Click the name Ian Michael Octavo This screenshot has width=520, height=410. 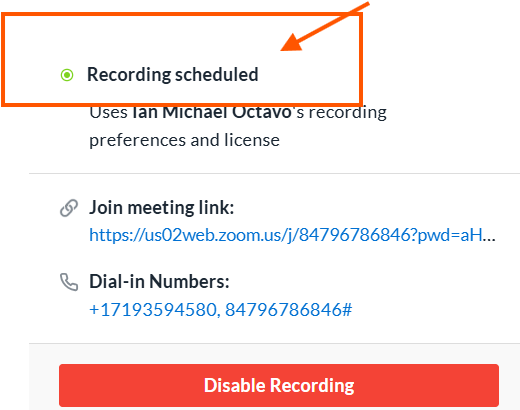click(212, 112)
